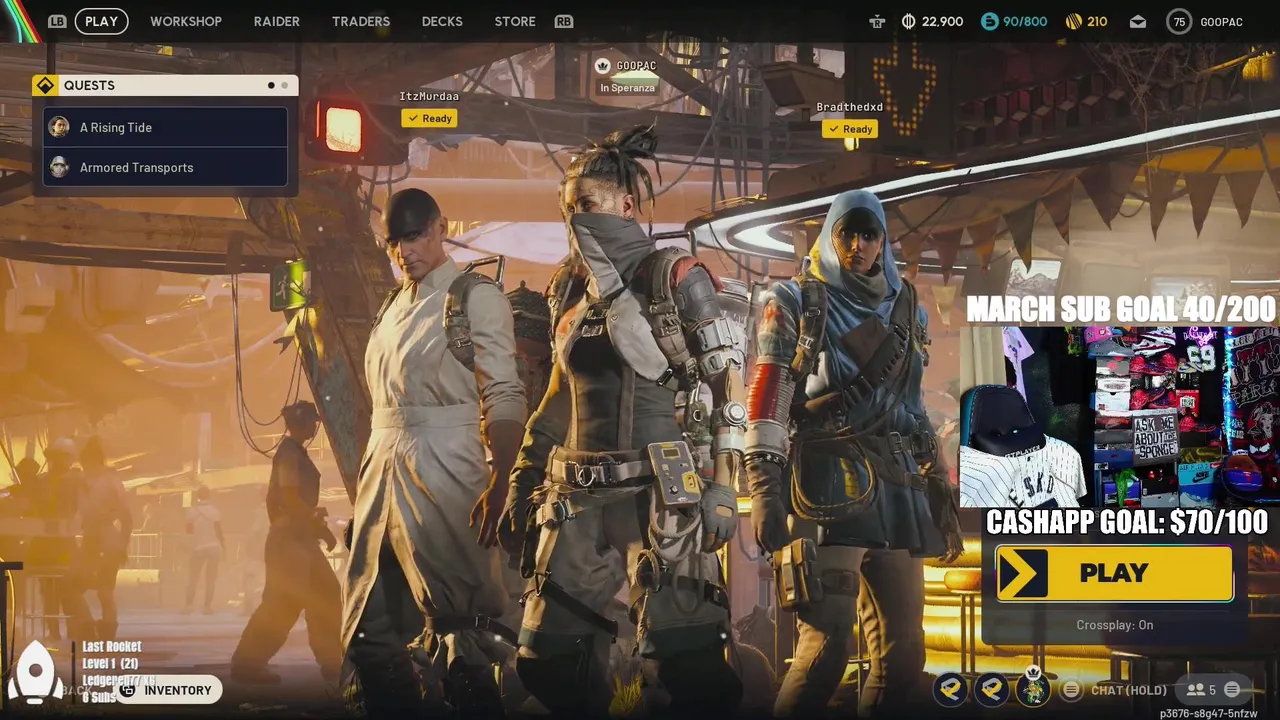This screenshot has height=720, width=1280.
Task: Open Chat (Hold) label
Action: click(1129, 690)
